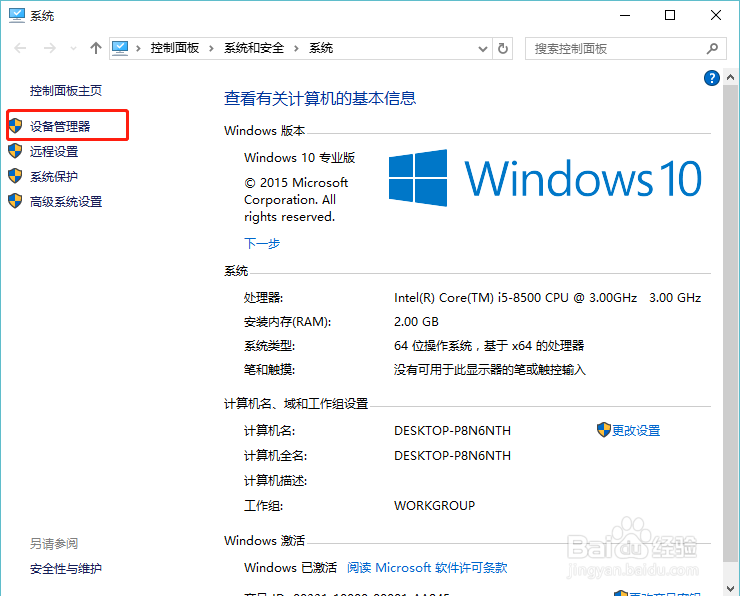Click the computer icon in address bar
The width and height of the screenshot is (740, 596).
coord(120,48)
